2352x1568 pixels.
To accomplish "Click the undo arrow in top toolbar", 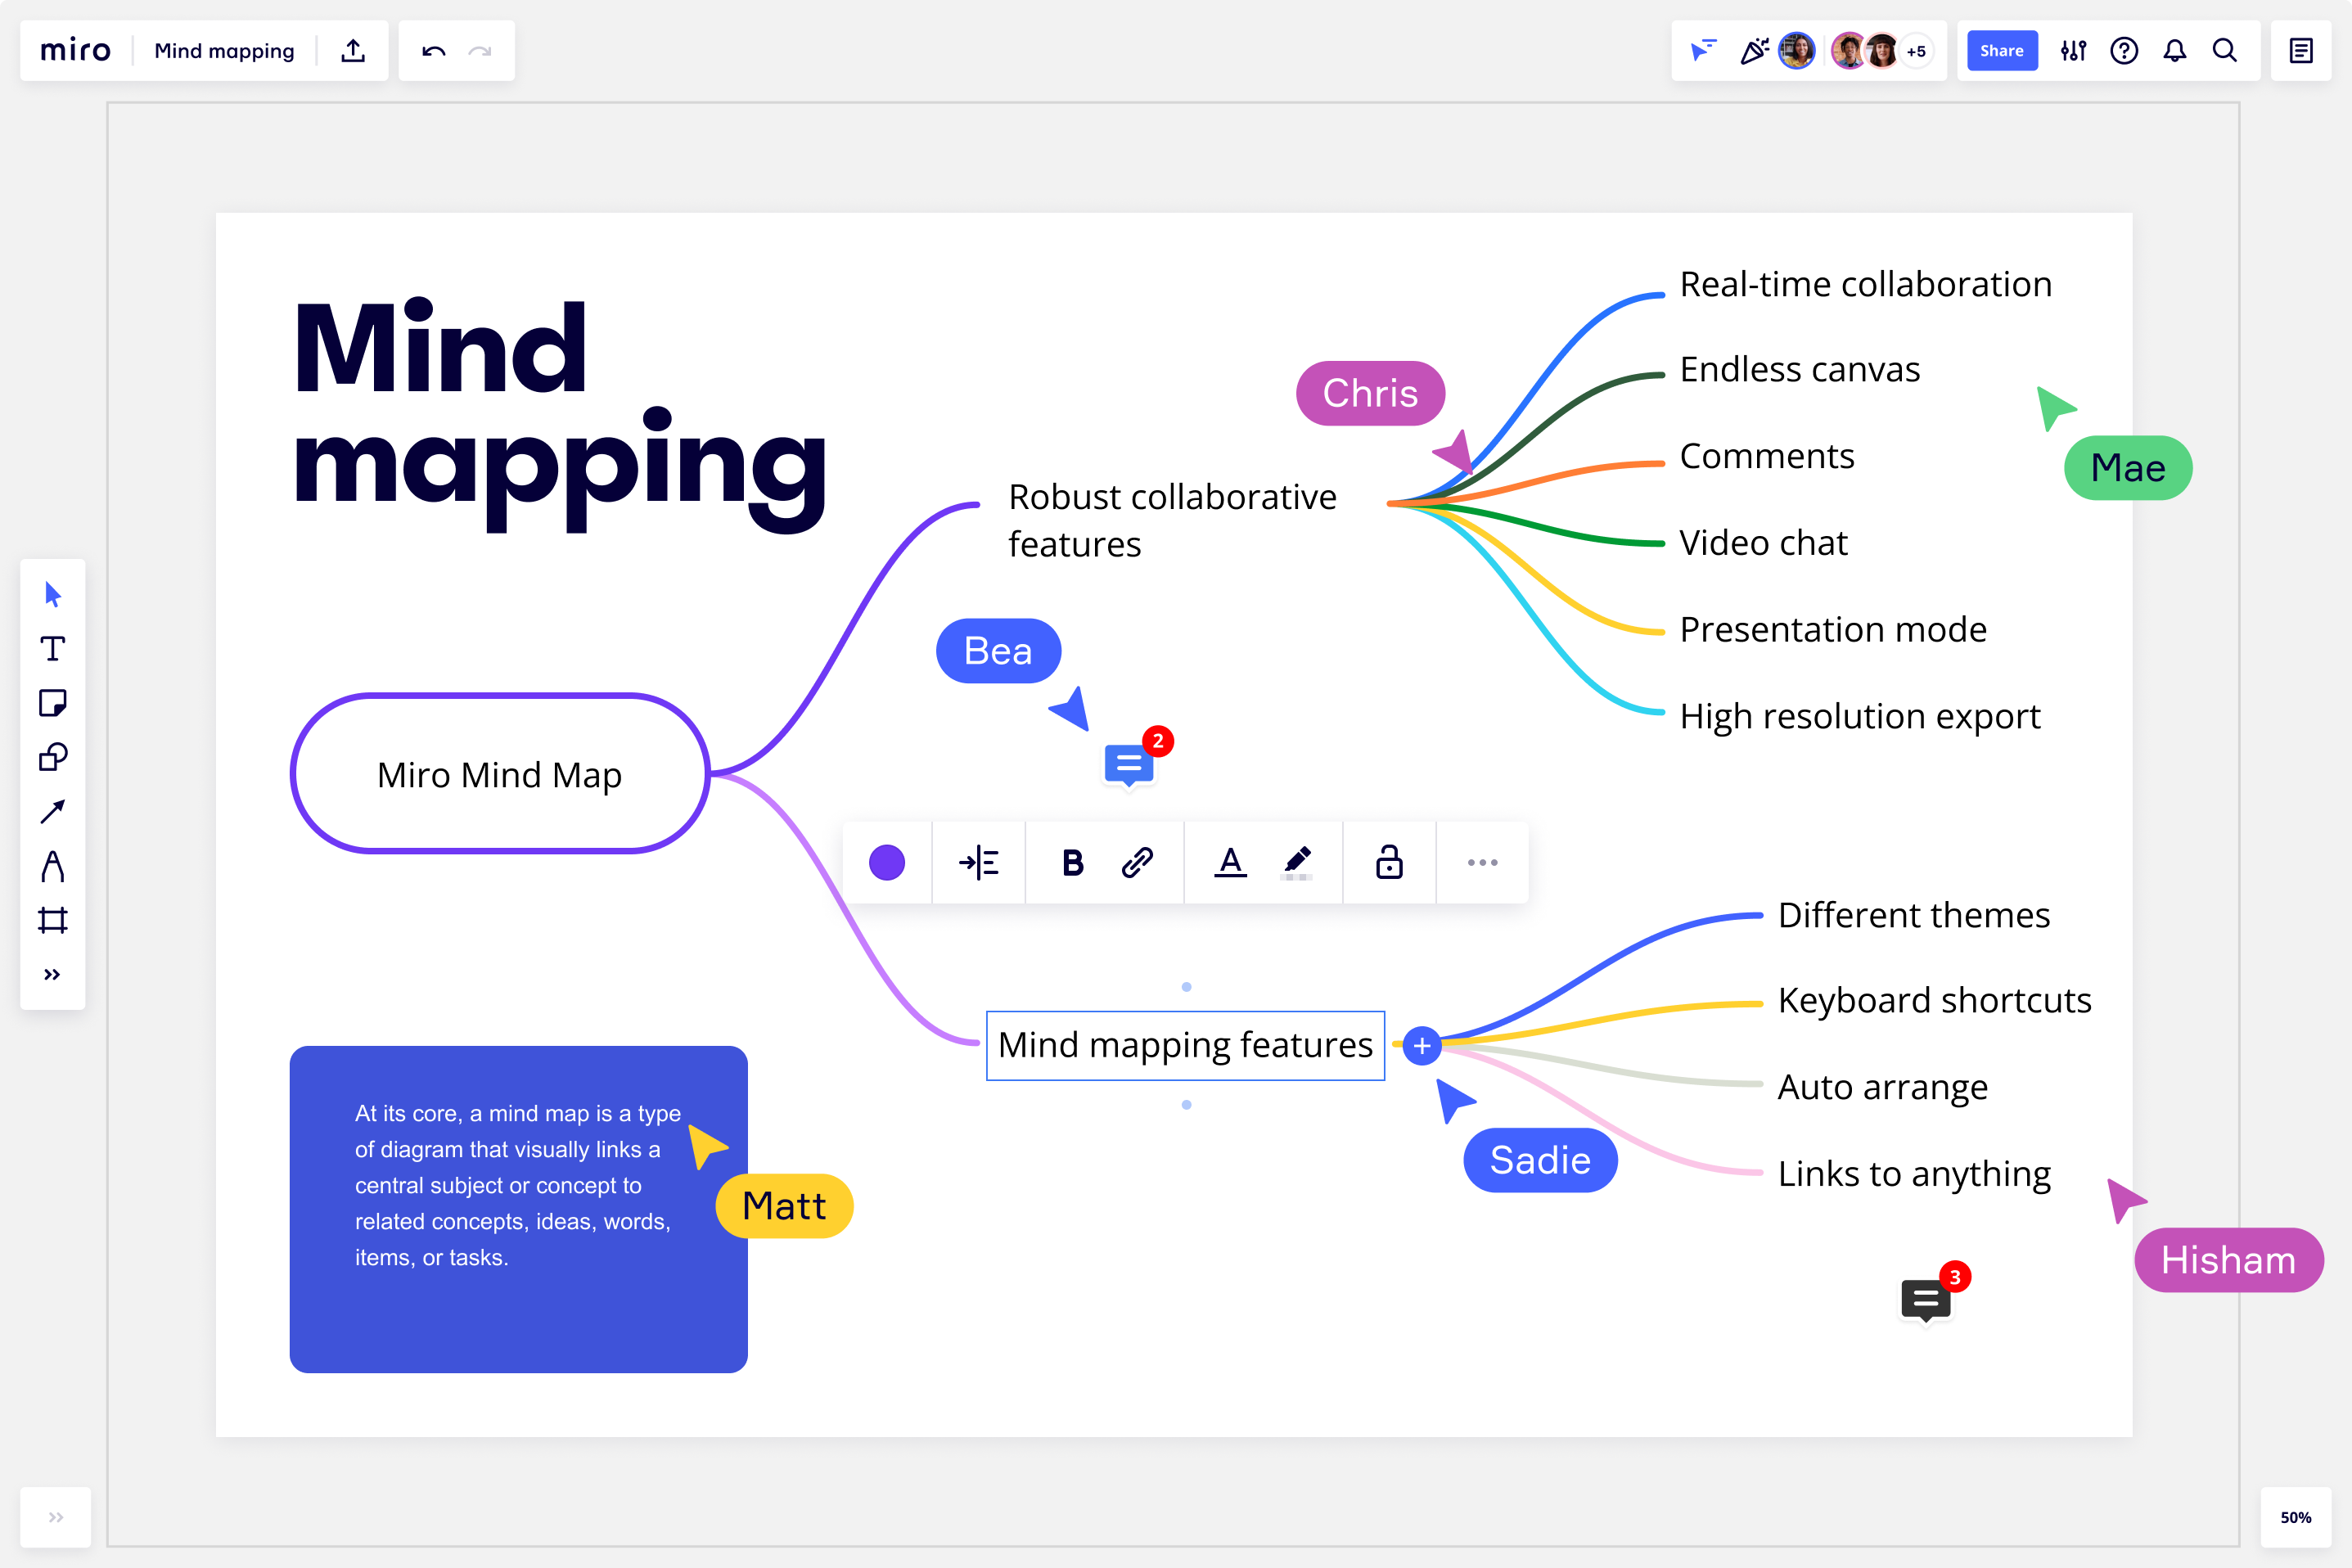I will click(434, 47).
